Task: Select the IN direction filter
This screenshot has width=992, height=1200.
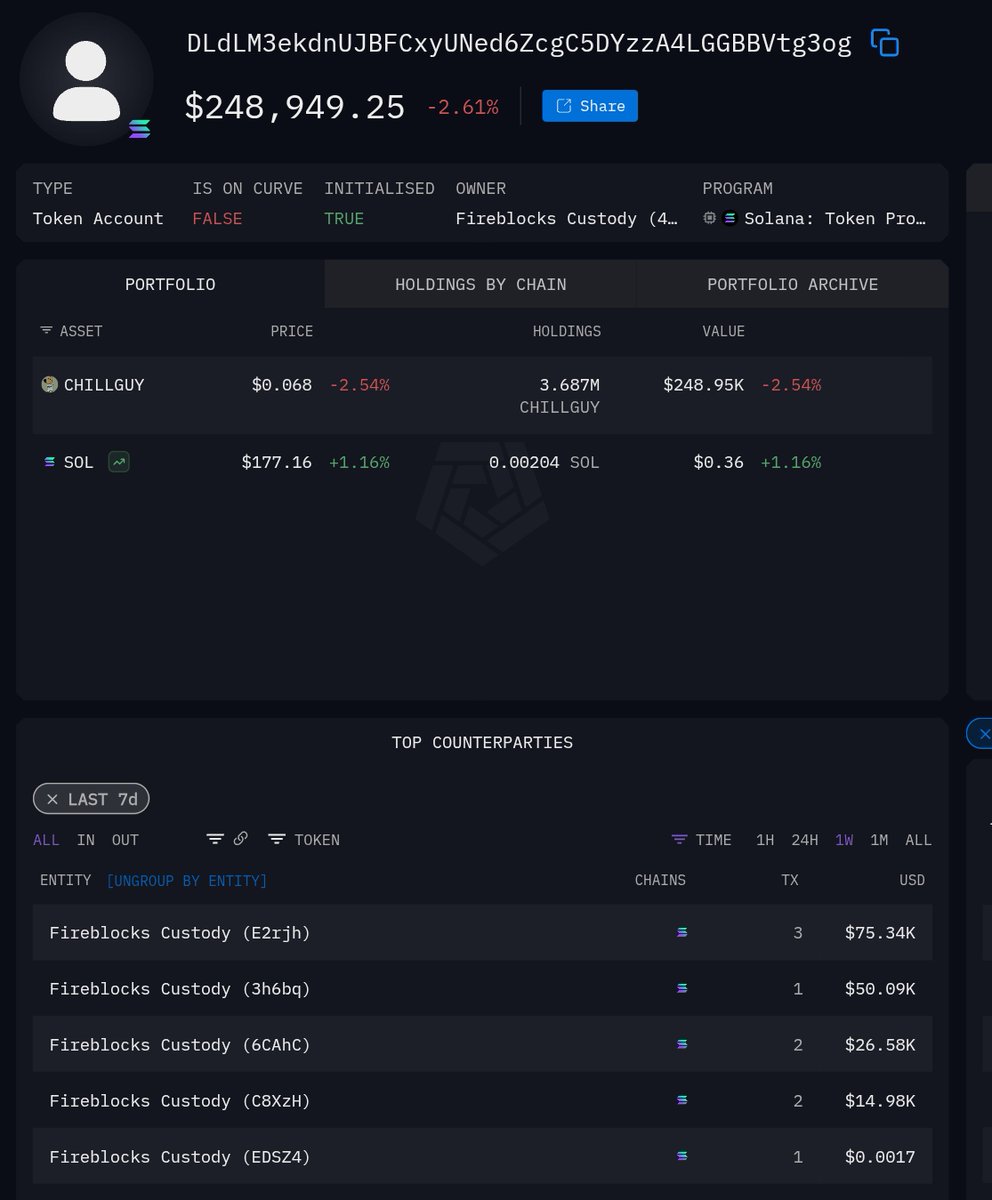Action: tap(86, 840)
